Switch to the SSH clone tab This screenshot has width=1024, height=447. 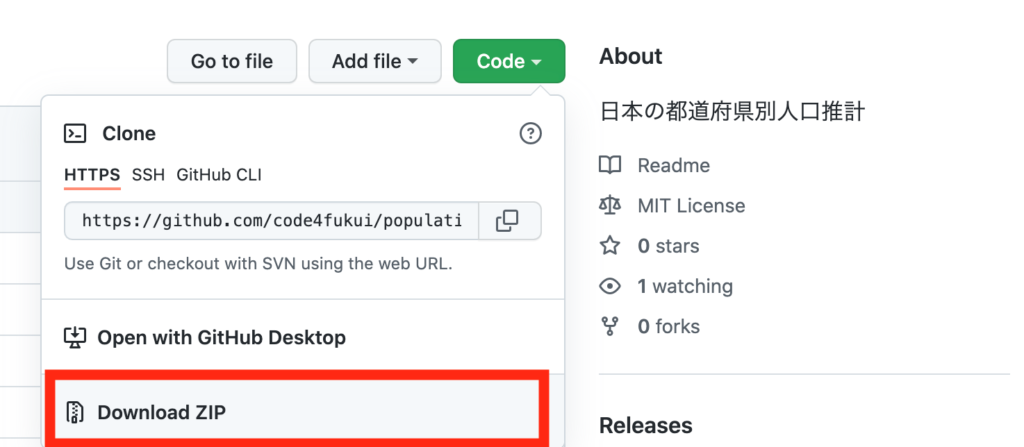point(148,174)
